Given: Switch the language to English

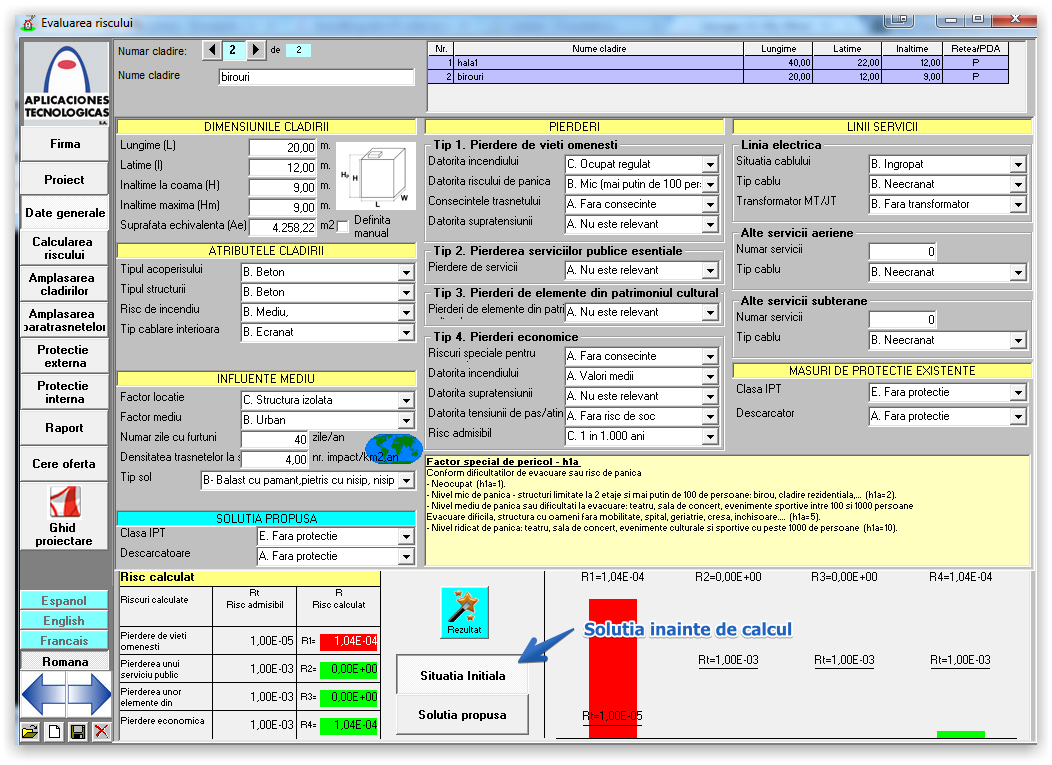Looking at the screenshot, I should pos(64,621).
